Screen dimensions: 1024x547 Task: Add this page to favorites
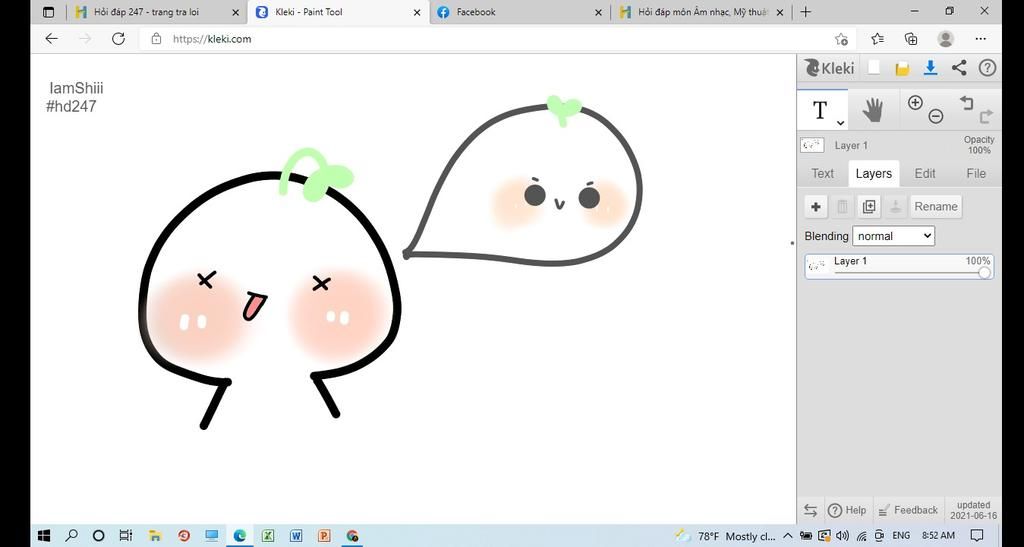(x=842, y=39)
